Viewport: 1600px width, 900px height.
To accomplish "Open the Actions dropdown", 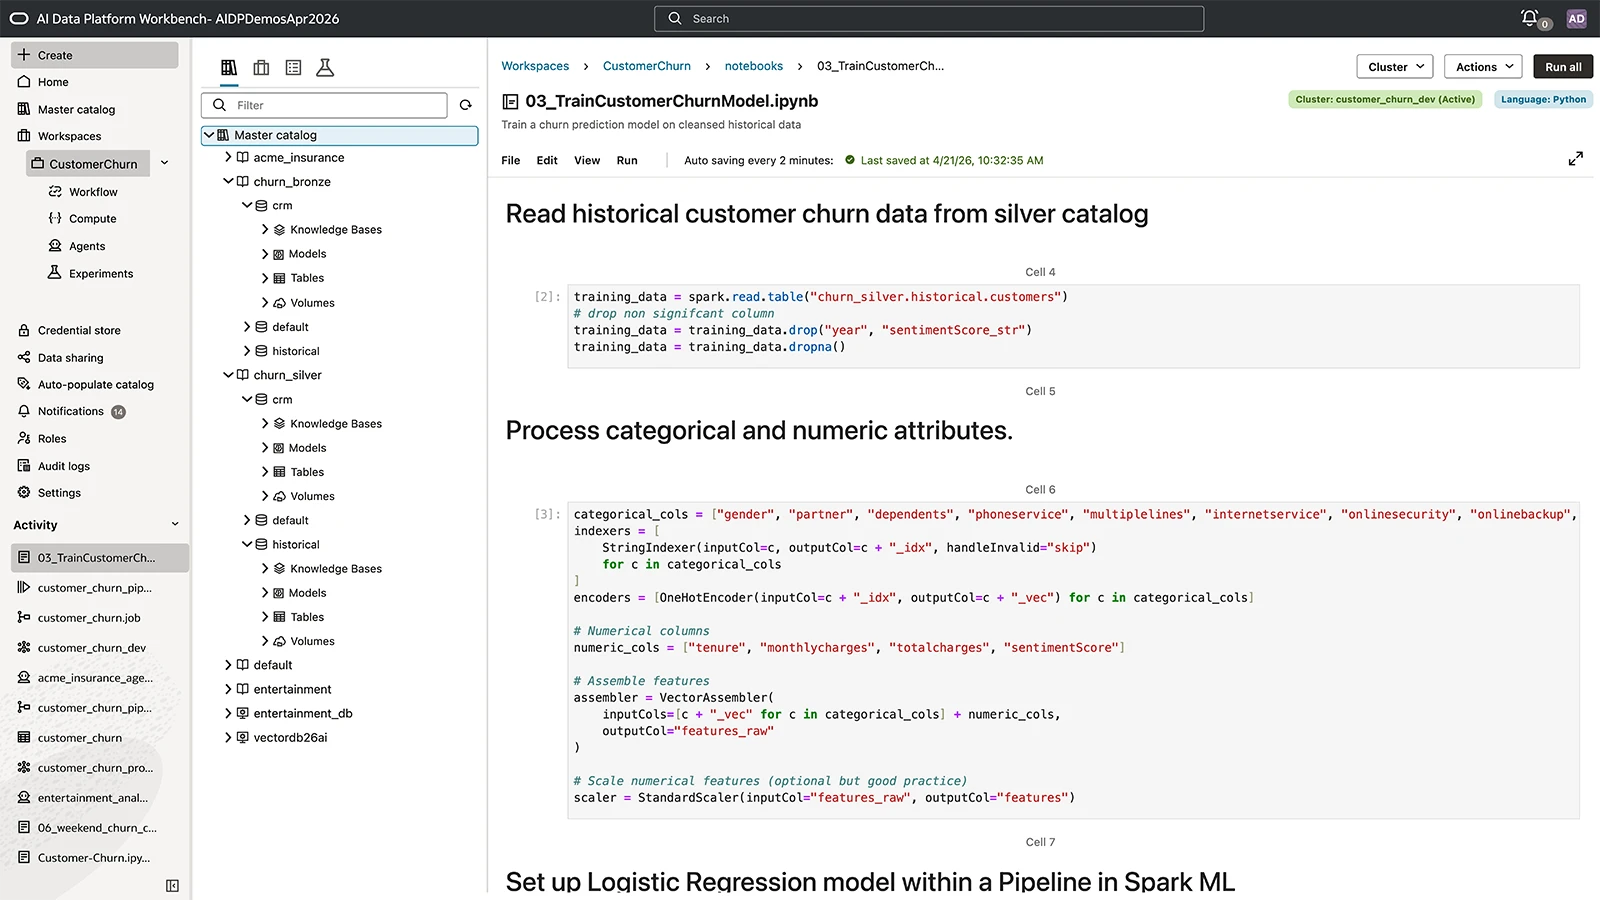I will pyautogui.click(x=1484, y=67).
